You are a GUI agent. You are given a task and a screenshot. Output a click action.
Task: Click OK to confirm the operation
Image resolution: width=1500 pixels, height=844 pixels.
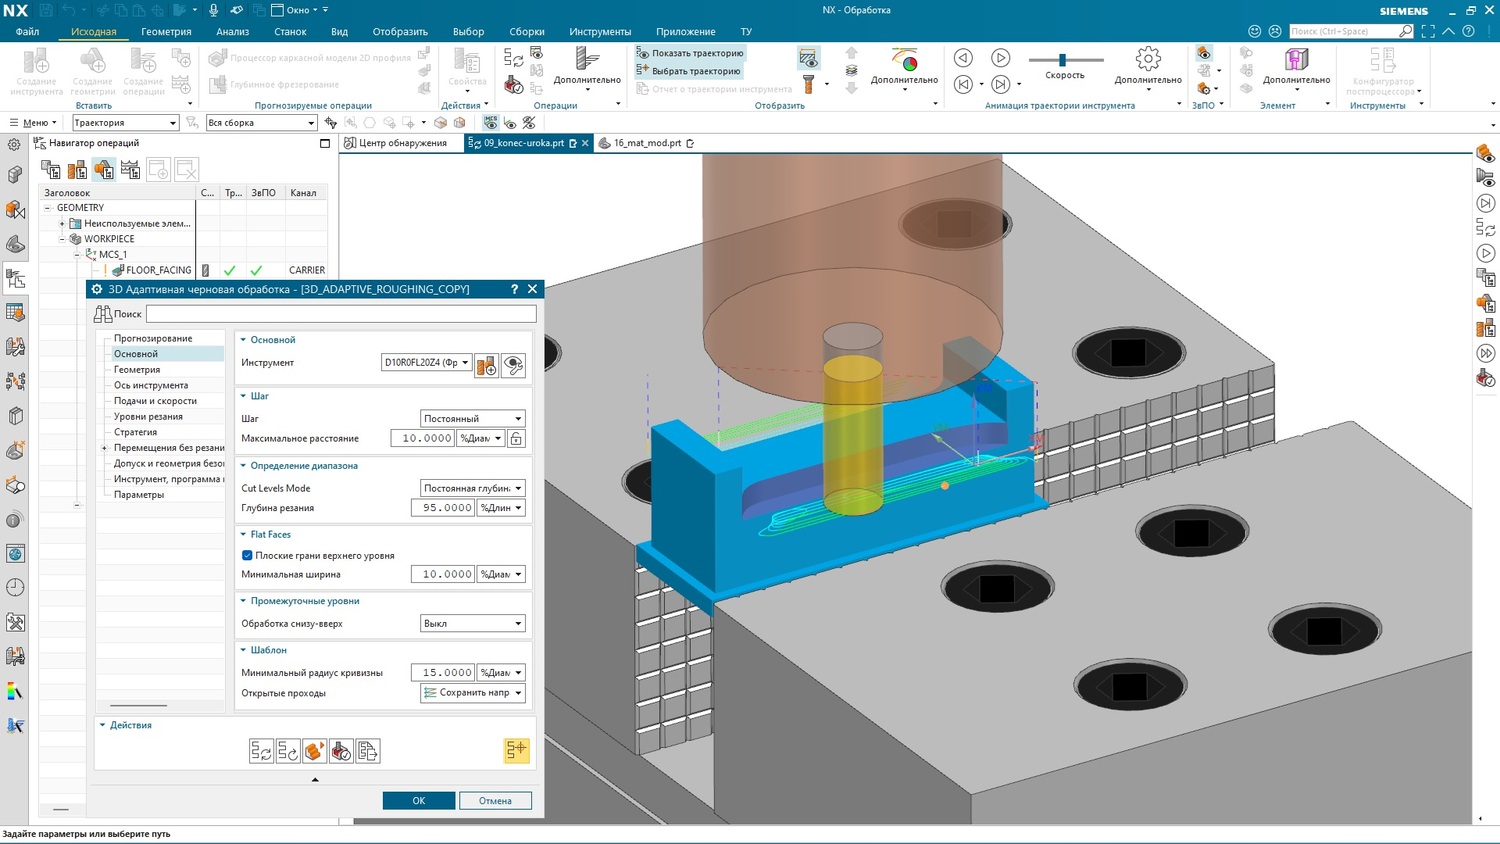(x=418, y=801)
